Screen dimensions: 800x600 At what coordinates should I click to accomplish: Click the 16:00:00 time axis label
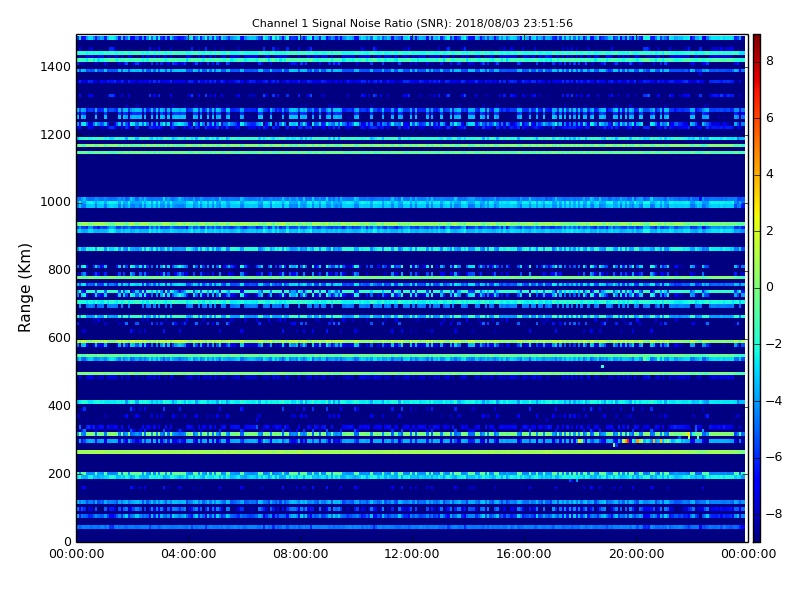[x=523, y=554]
